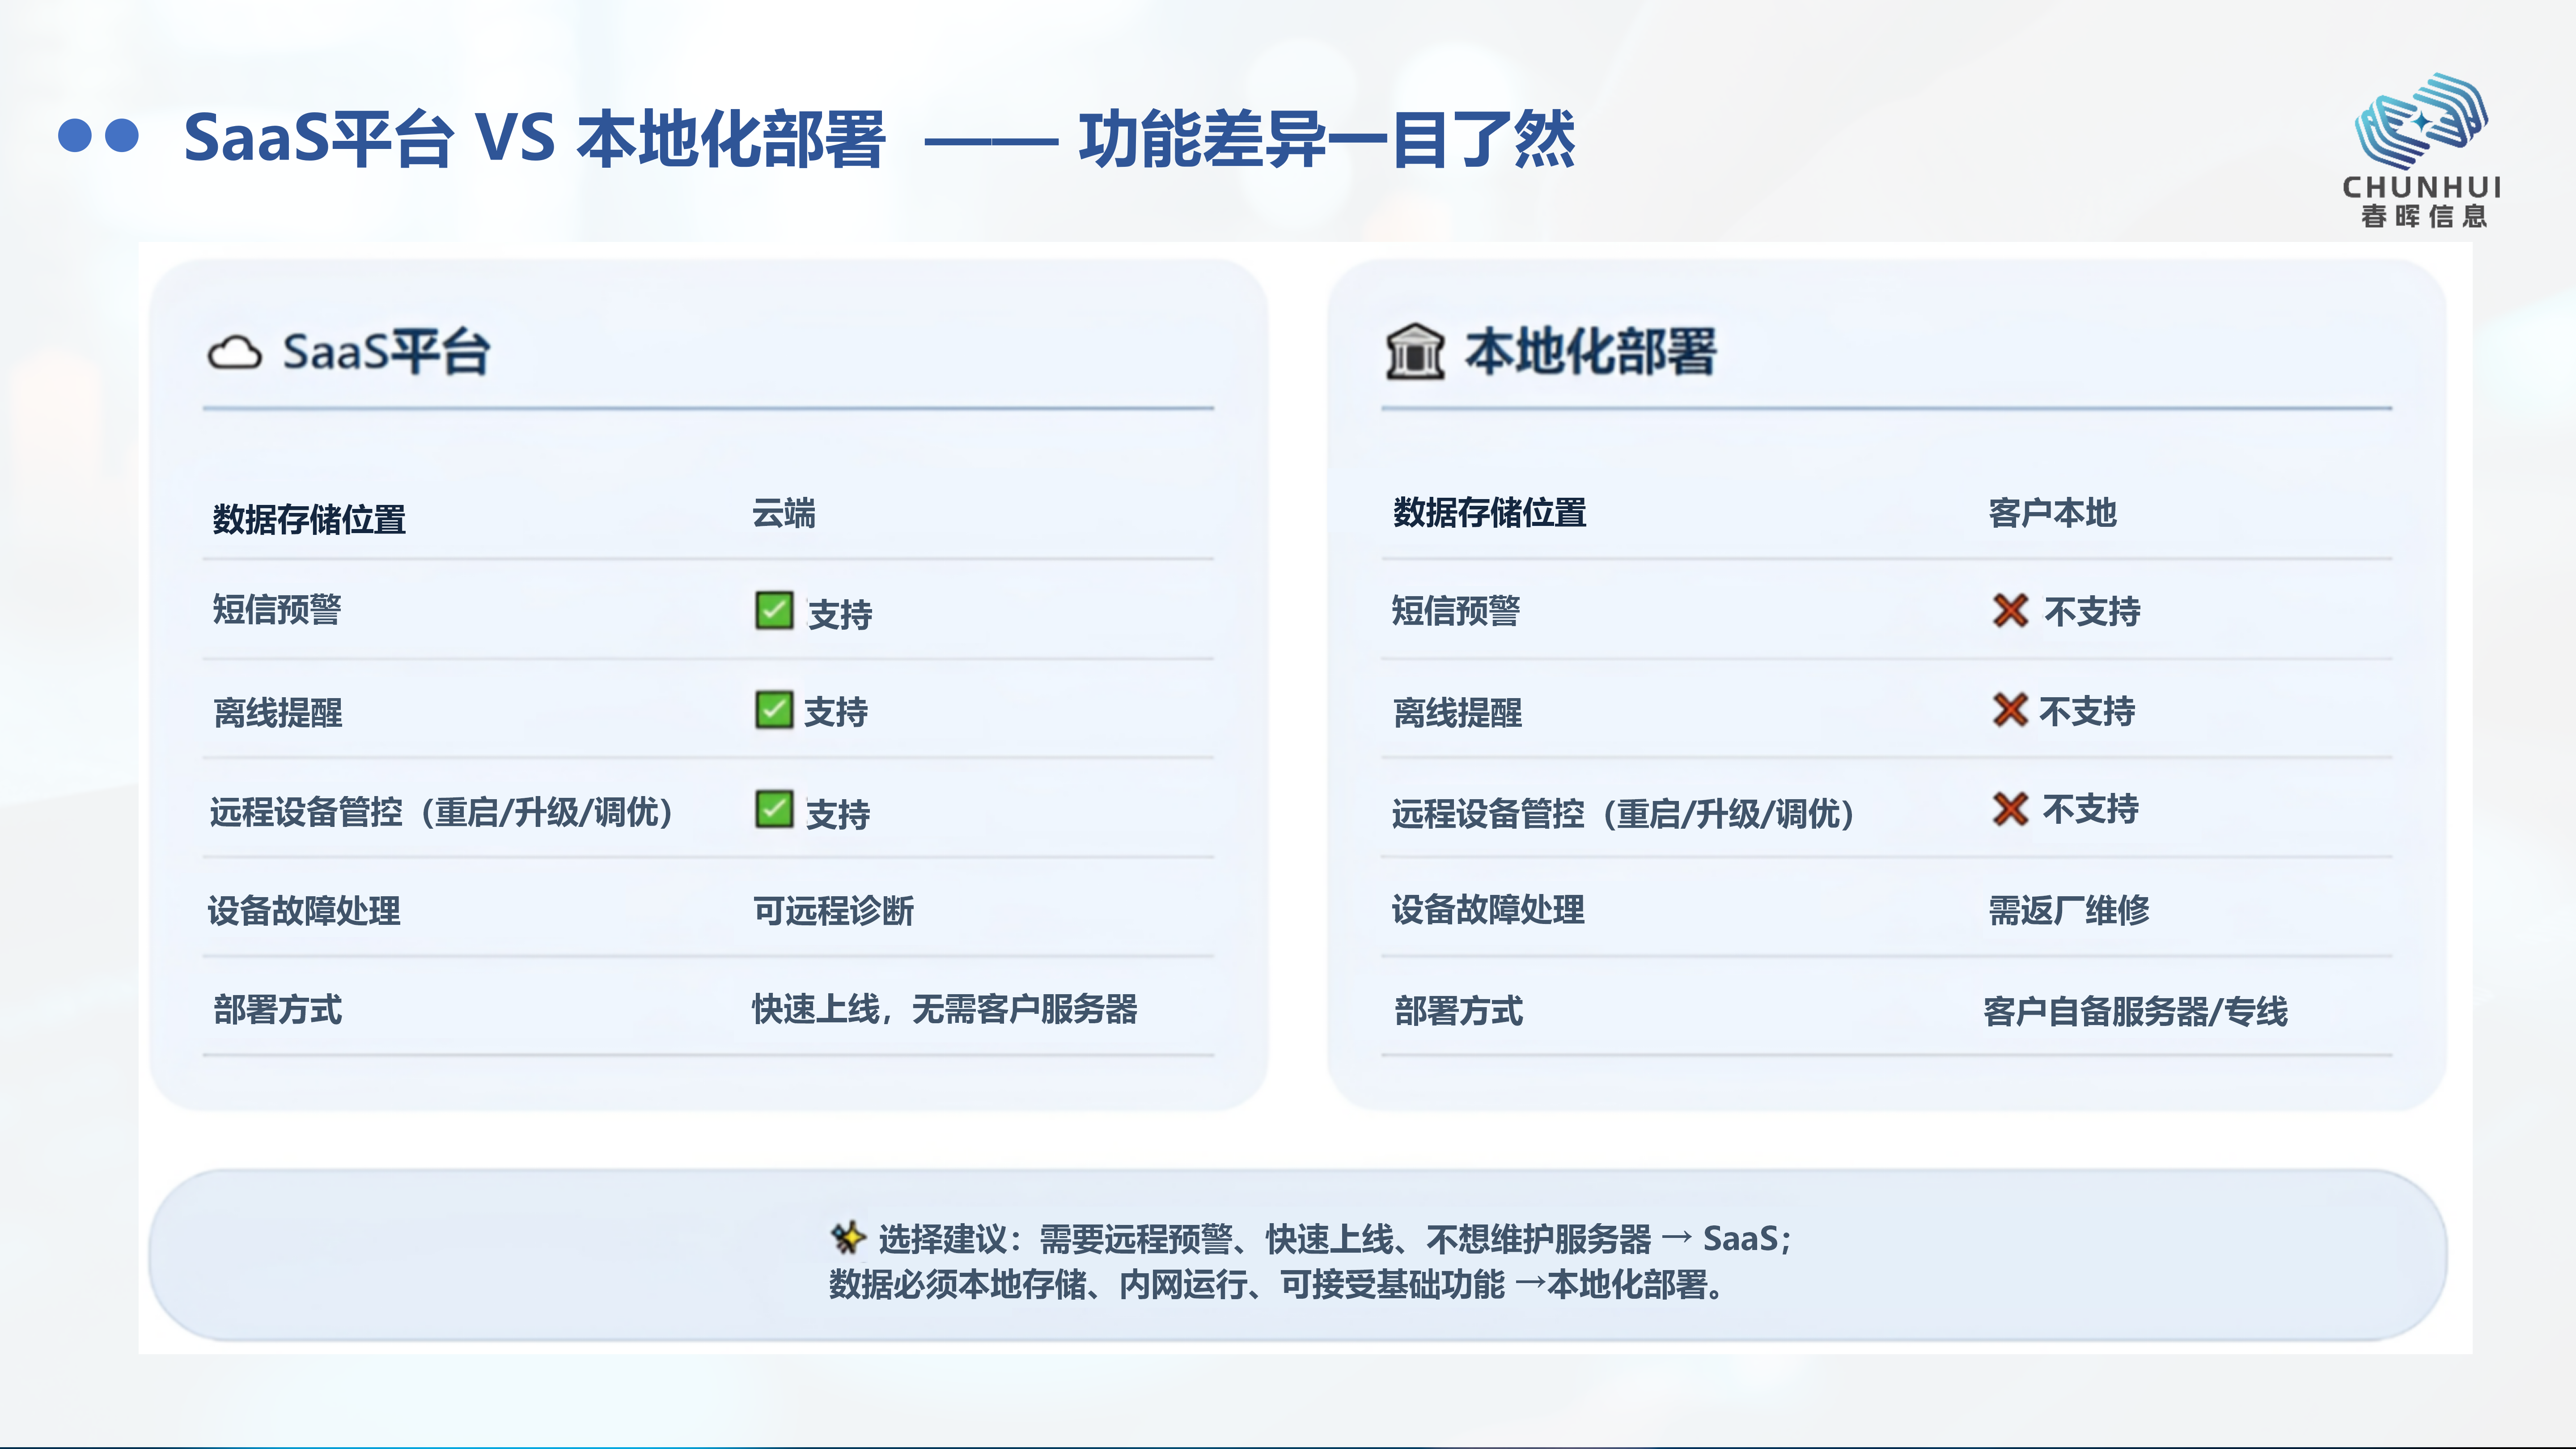
Task: Click 支持 text in SaaS 短信预警 row
Action: pos(840,614)
